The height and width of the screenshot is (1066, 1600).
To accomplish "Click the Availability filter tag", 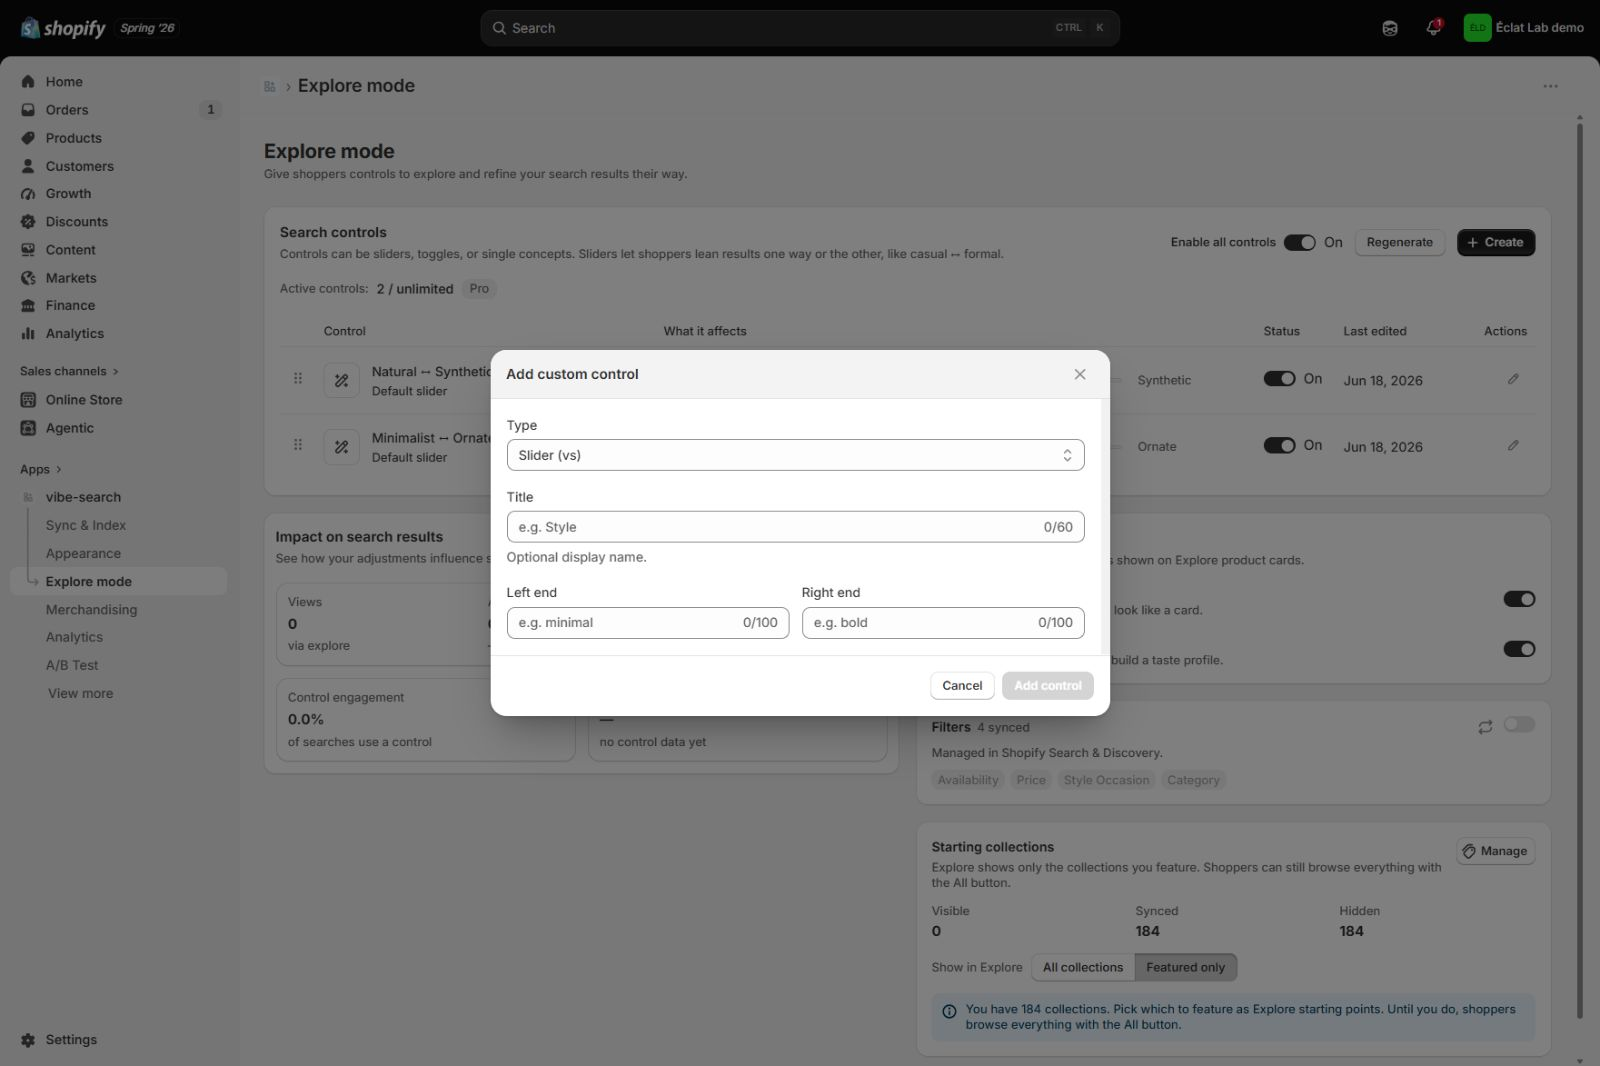I will pos(968,780).
